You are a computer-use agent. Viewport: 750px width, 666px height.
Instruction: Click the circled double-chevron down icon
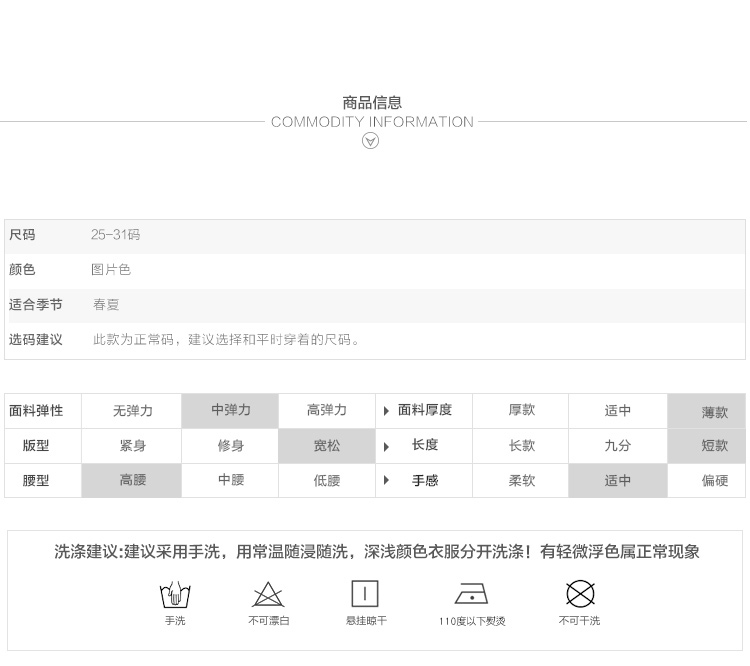(x=370, y=141)
